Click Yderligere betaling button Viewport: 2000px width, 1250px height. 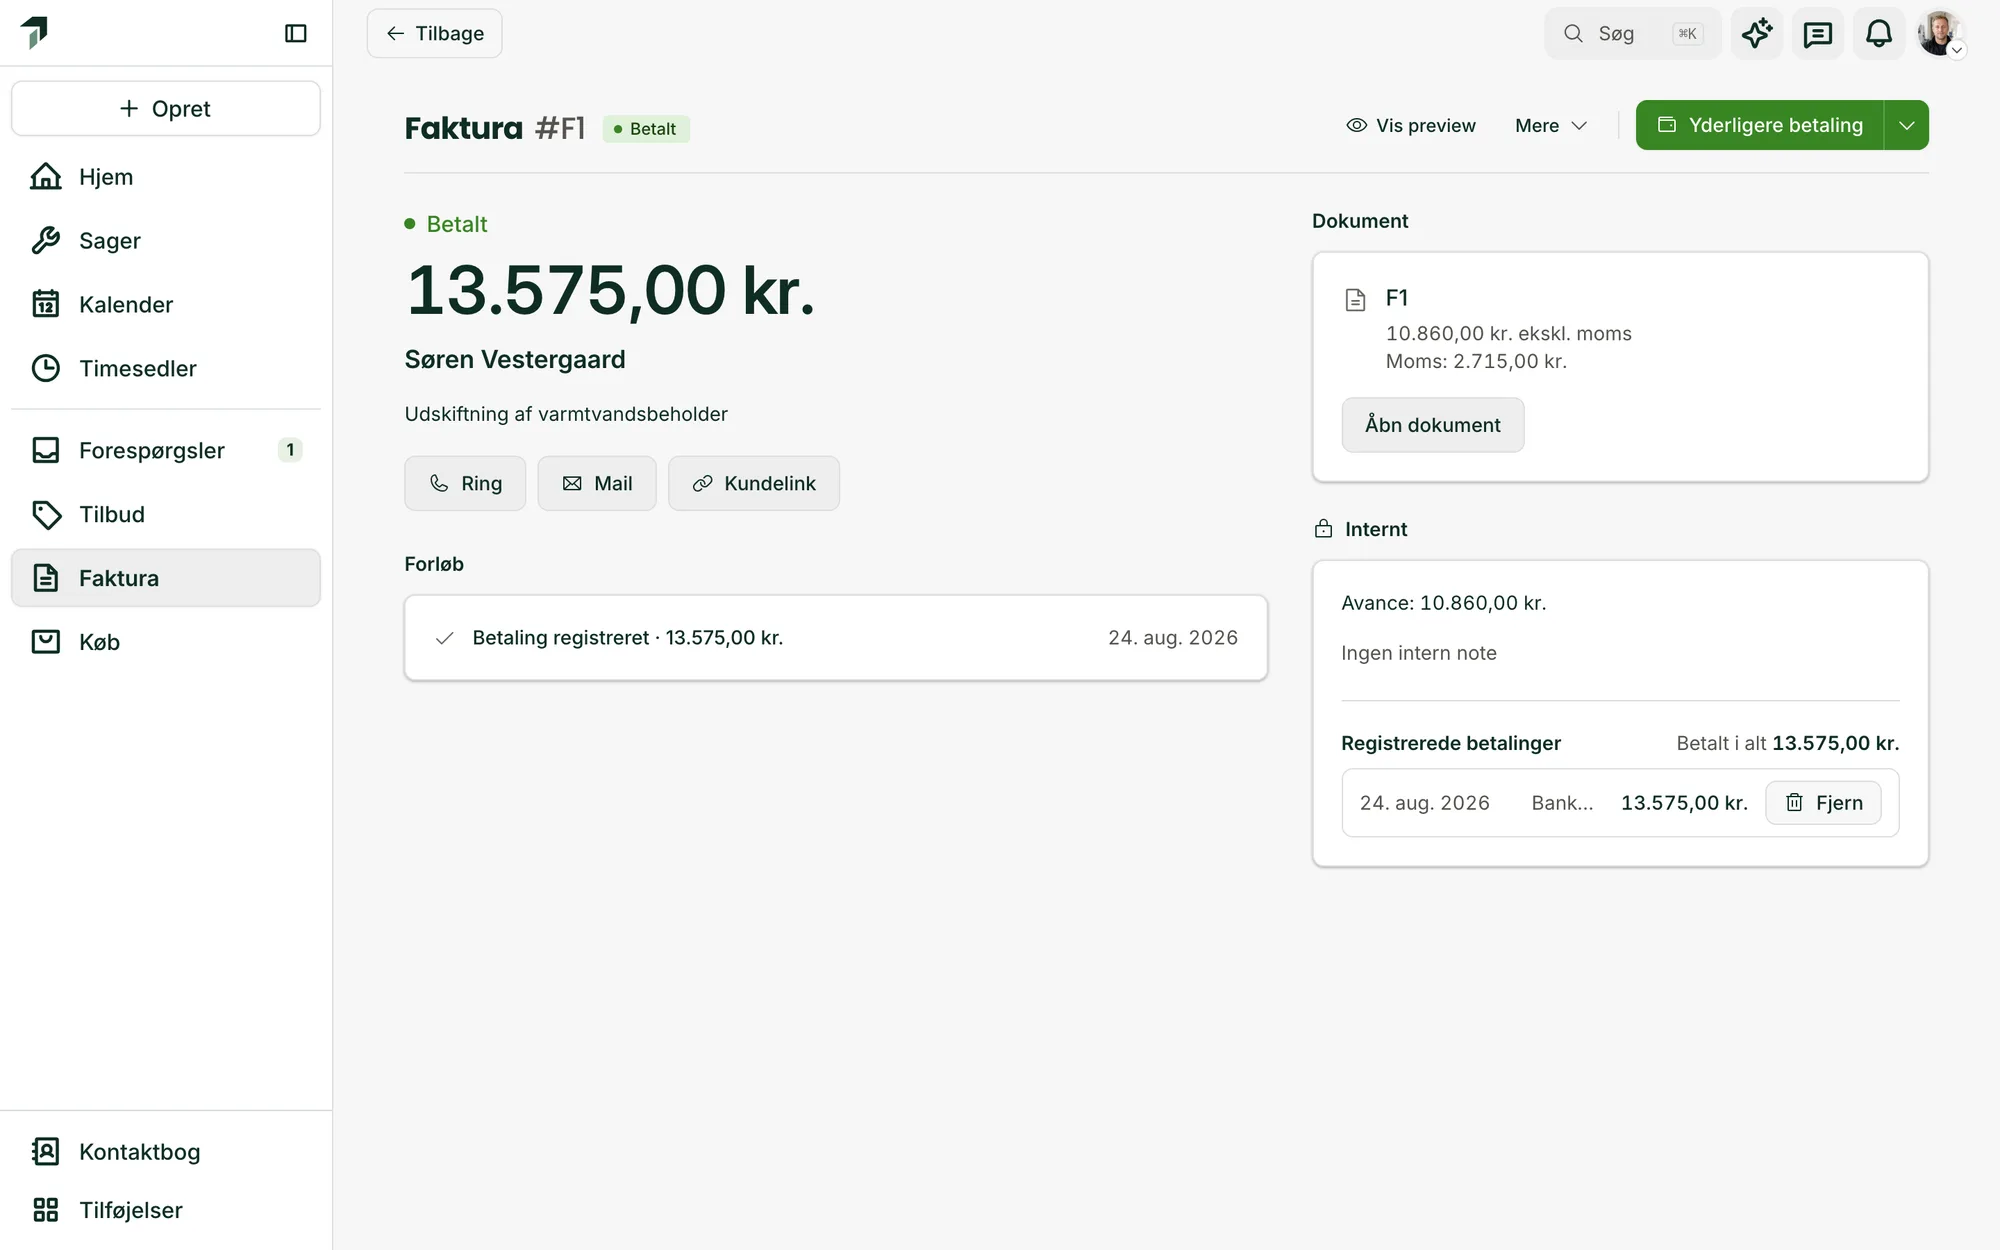[x=1760, y=125]
